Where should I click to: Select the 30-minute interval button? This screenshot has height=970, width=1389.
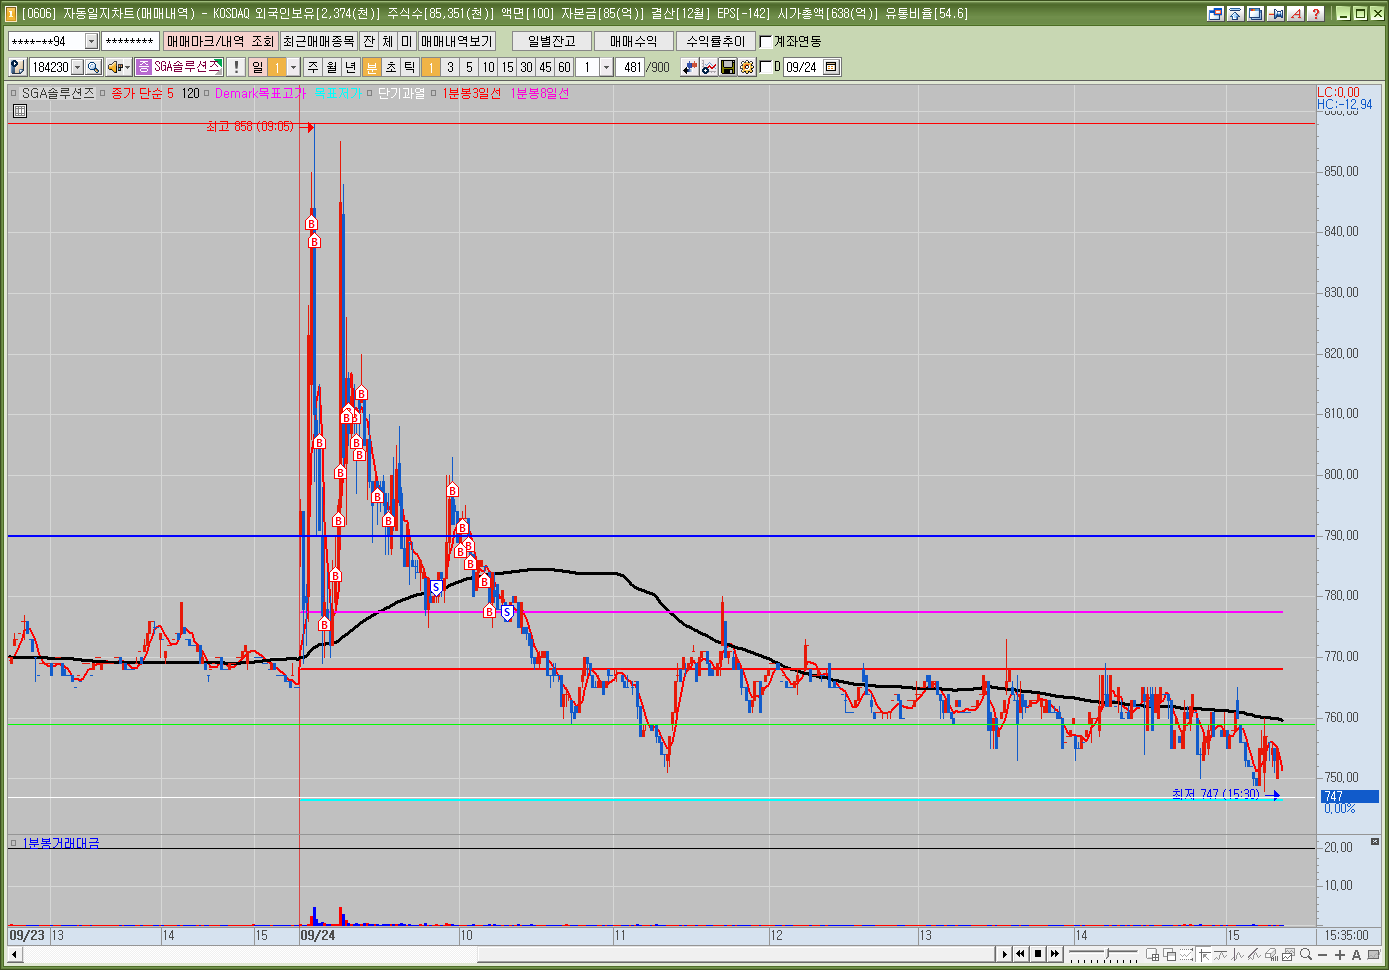(526, 67)
